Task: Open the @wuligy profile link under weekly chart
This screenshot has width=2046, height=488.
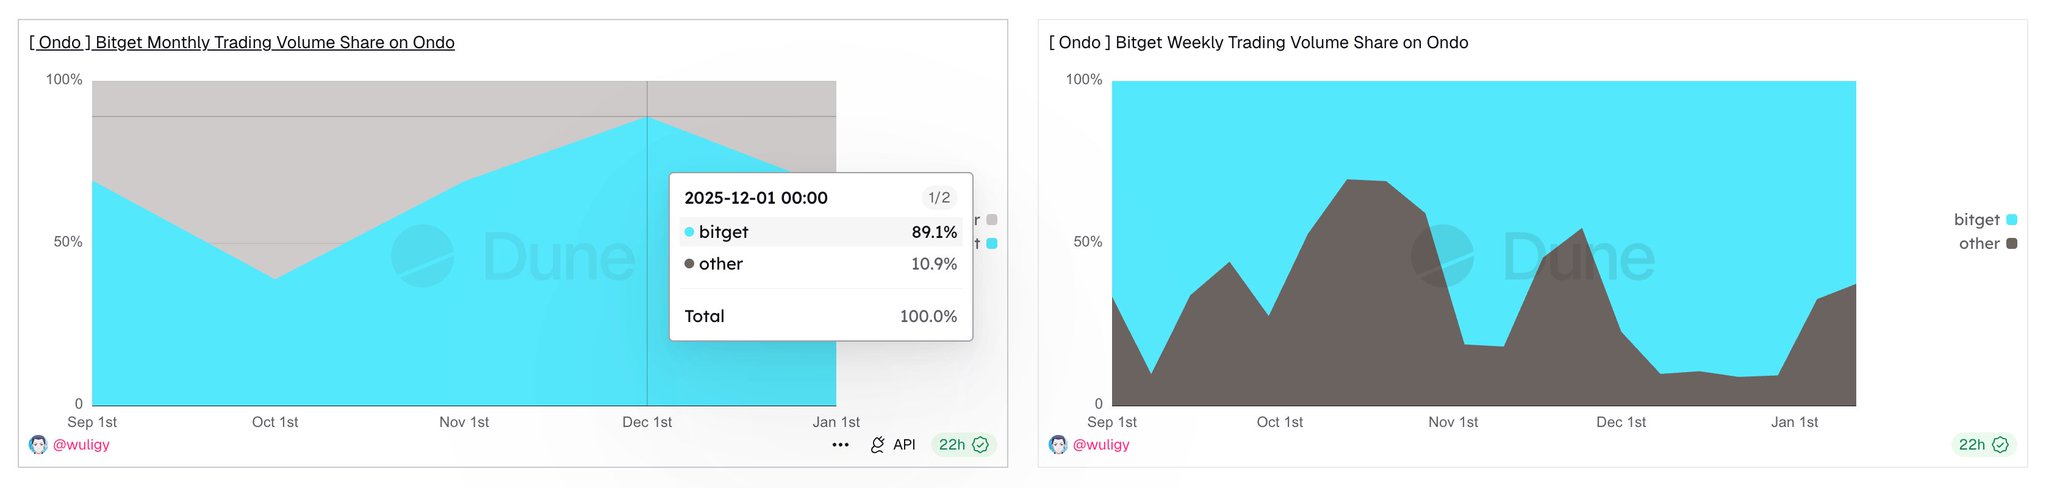Action: [x=1101, y=445]
